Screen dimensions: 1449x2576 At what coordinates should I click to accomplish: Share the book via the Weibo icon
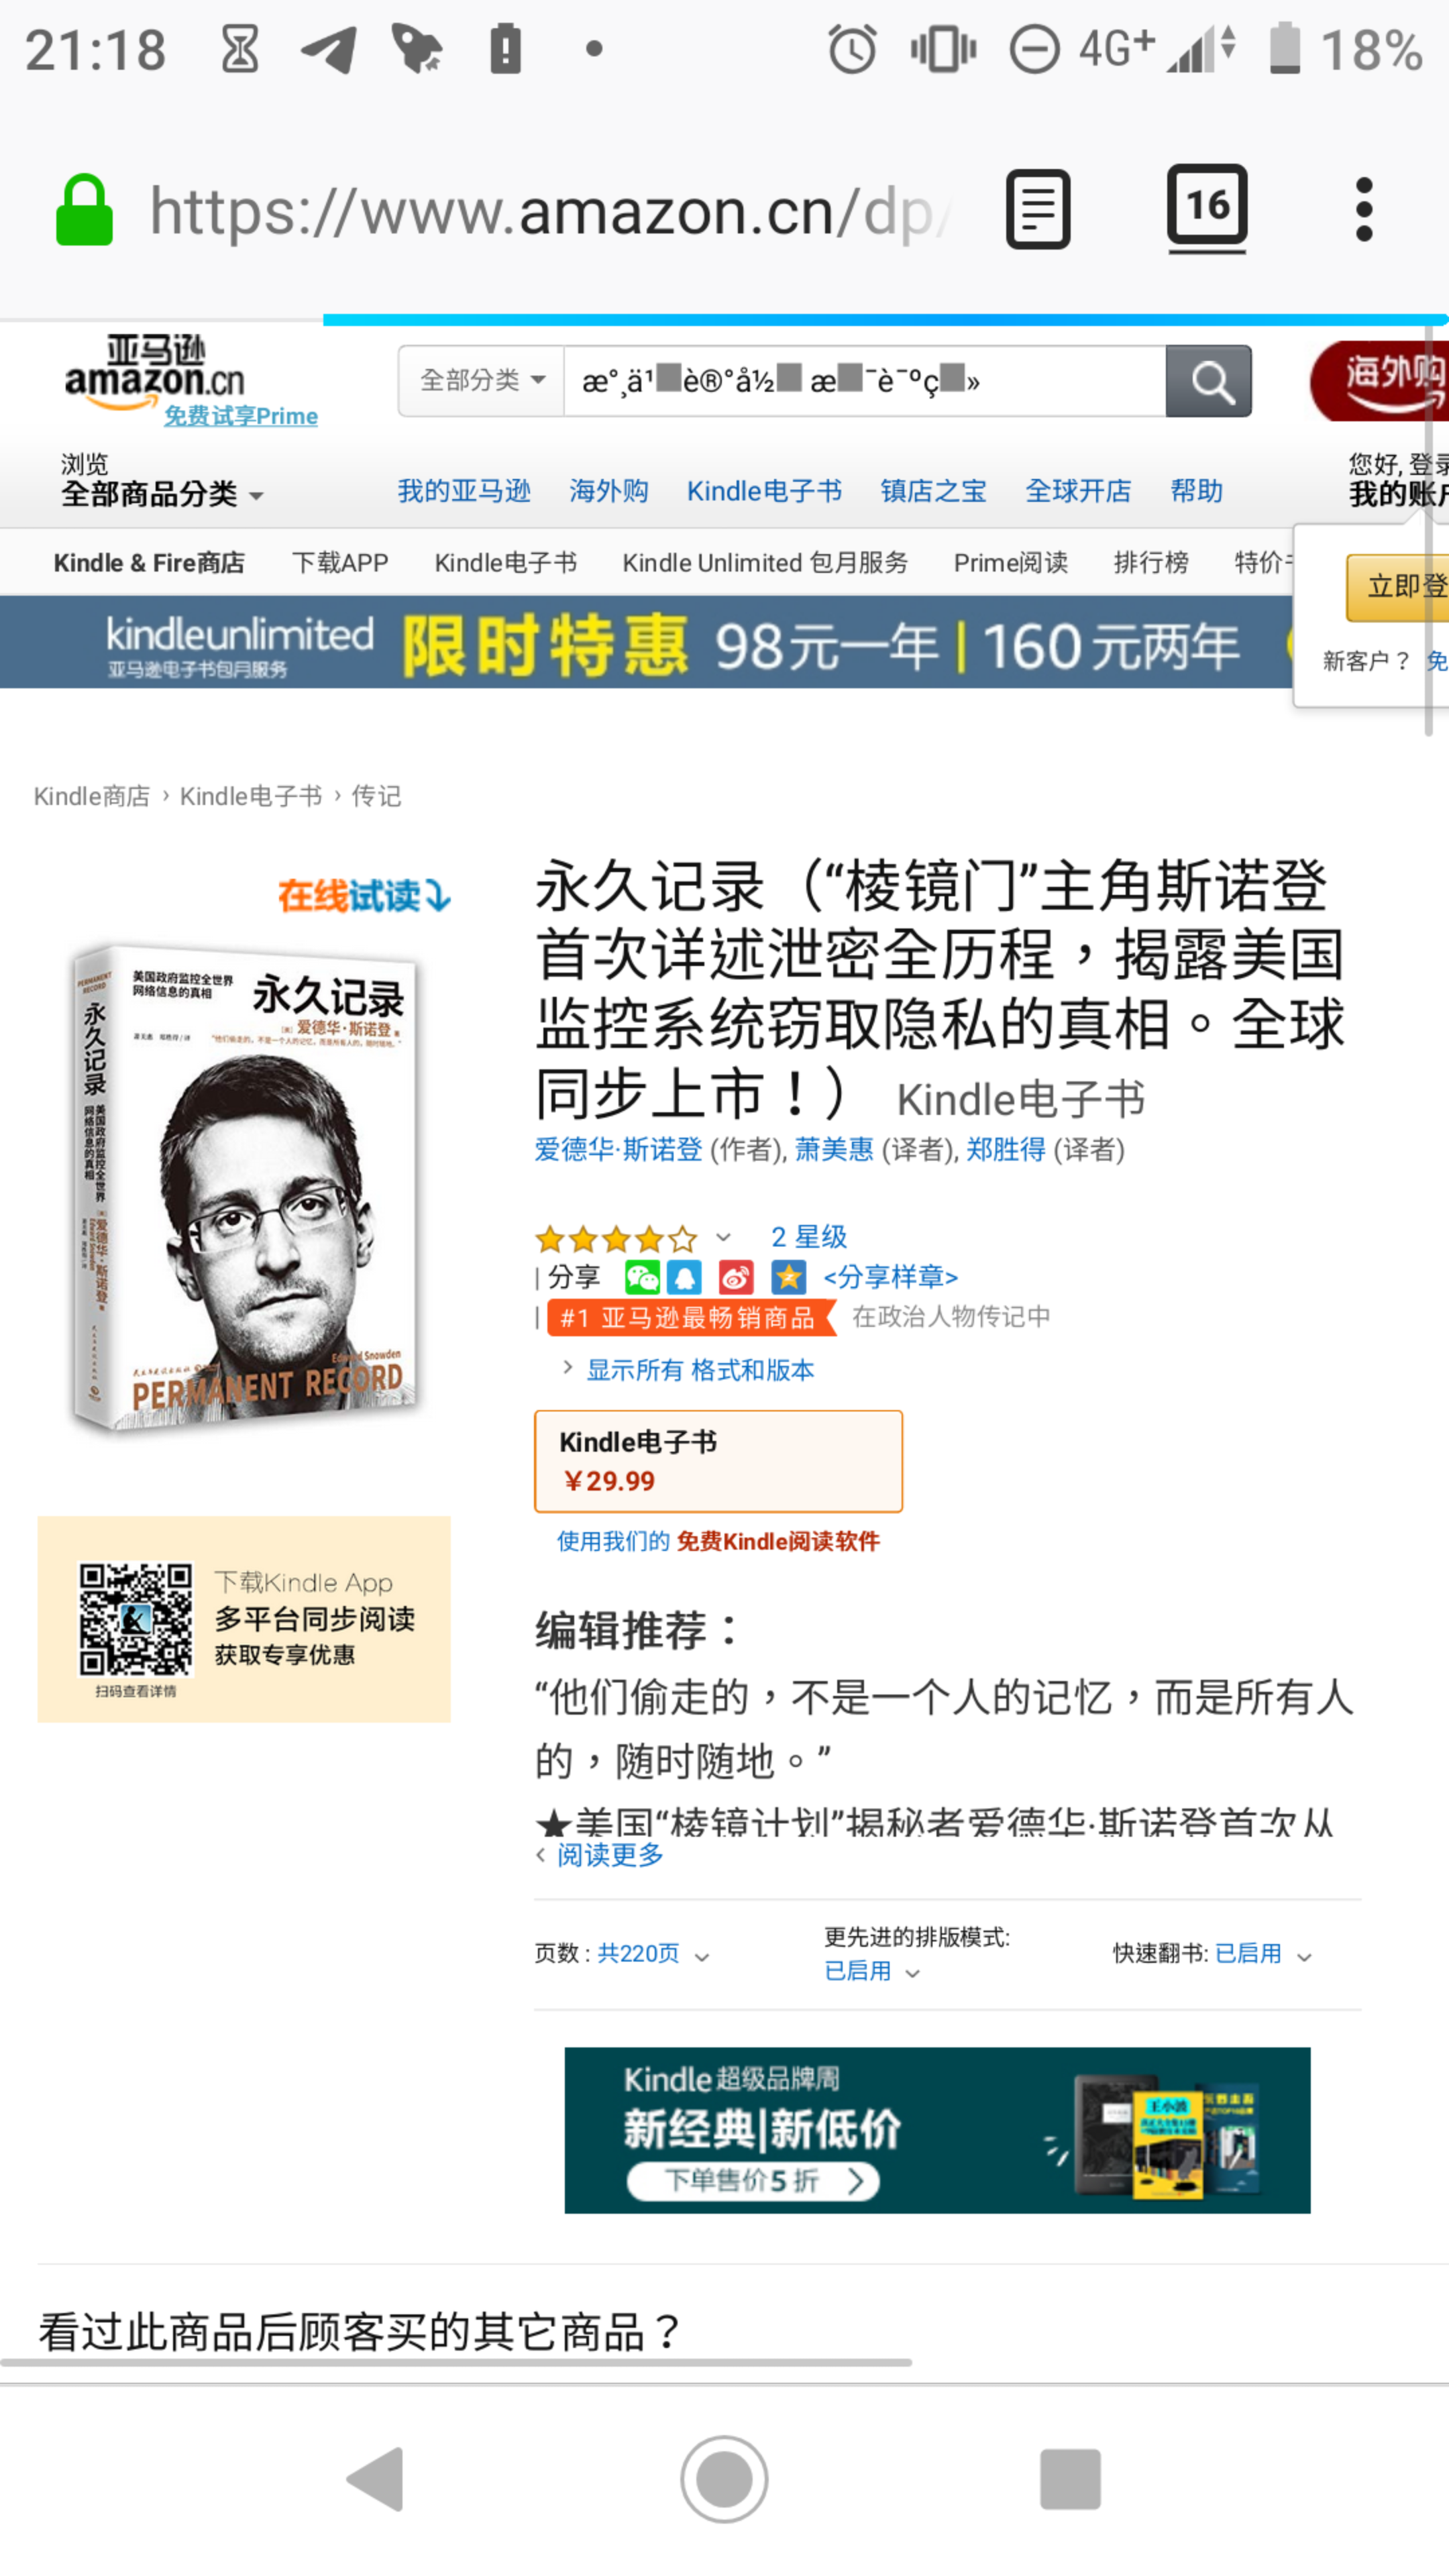point(736,1277)
